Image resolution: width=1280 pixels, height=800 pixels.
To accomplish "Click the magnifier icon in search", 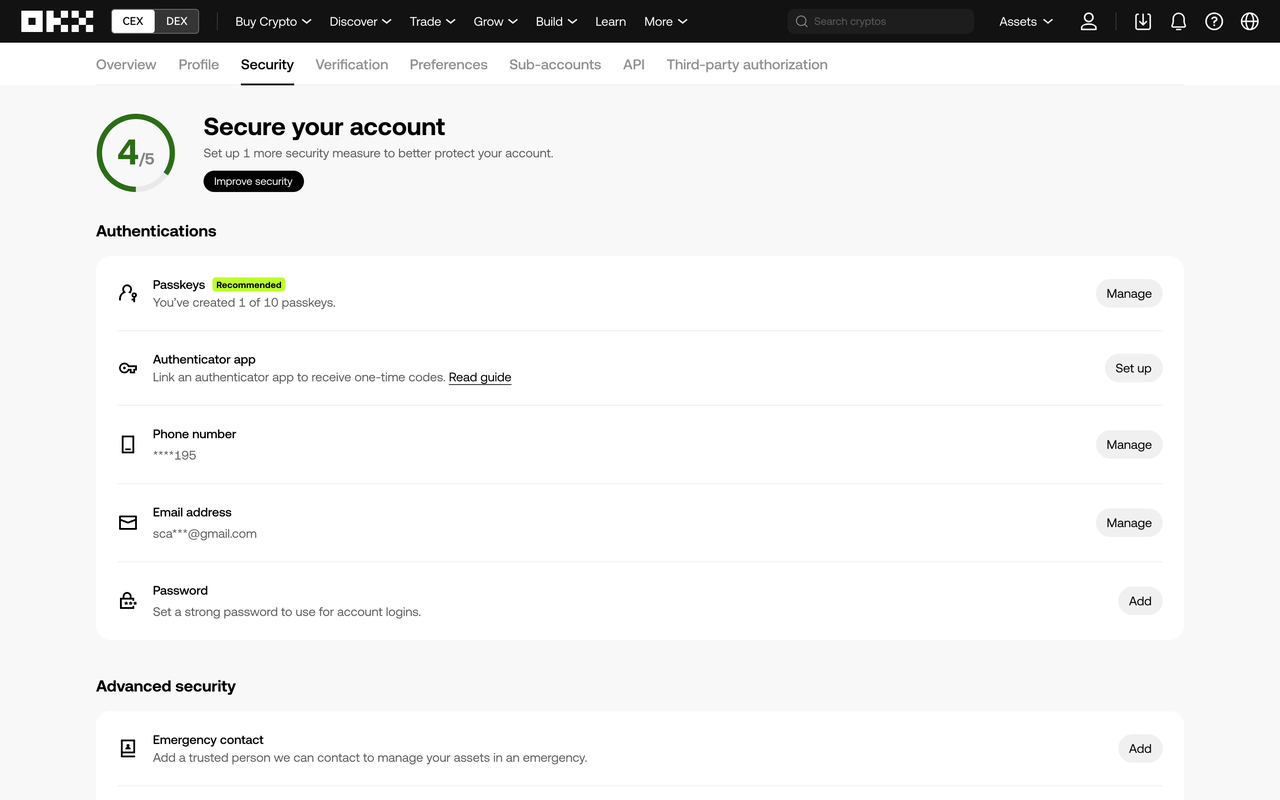I will [x=802, y=21].
